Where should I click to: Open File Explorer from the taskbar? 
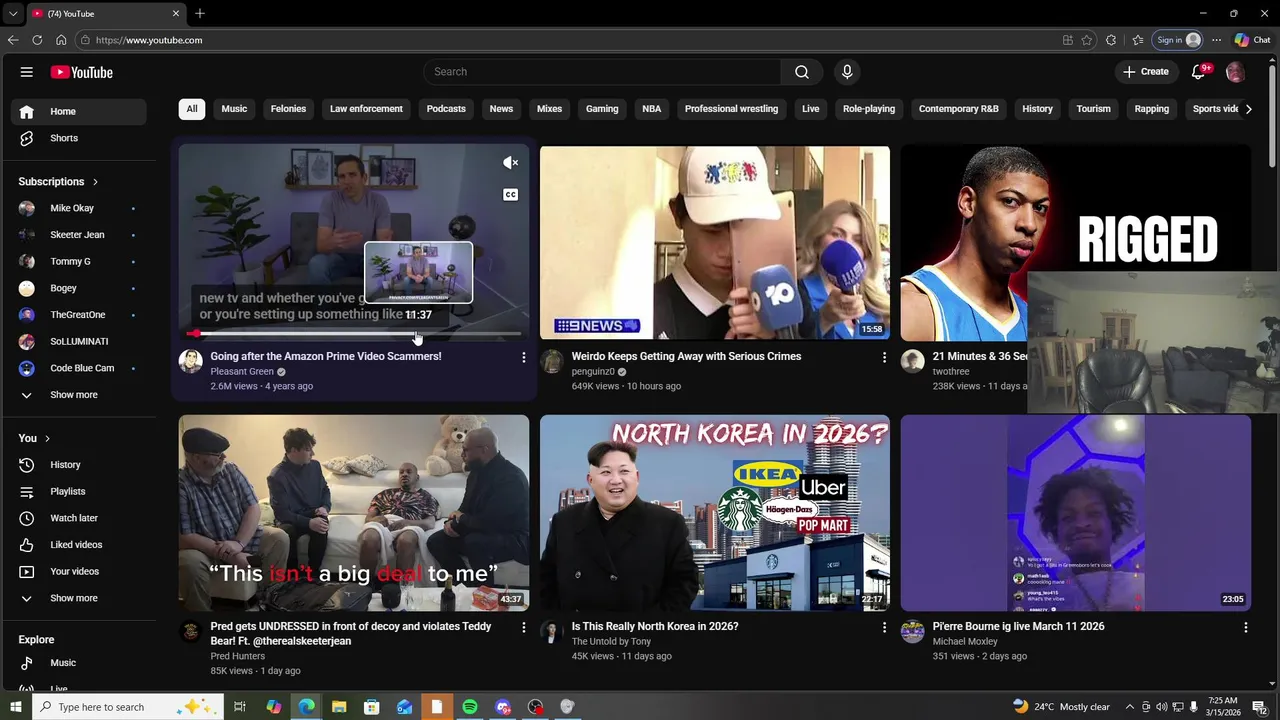339,707
